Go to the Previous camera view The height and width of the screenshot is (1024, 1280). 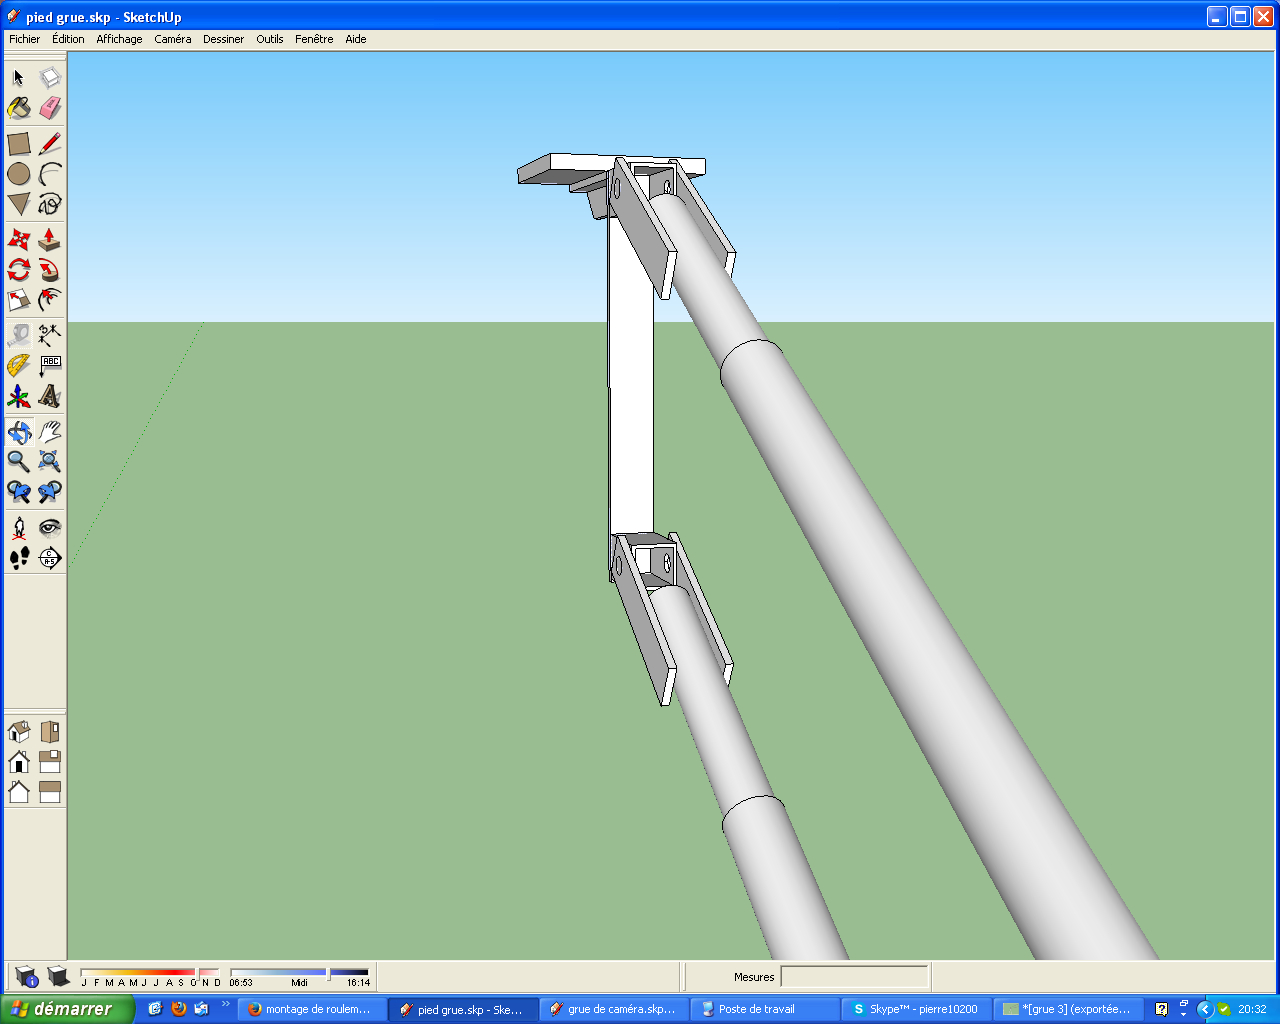(19, 492)
